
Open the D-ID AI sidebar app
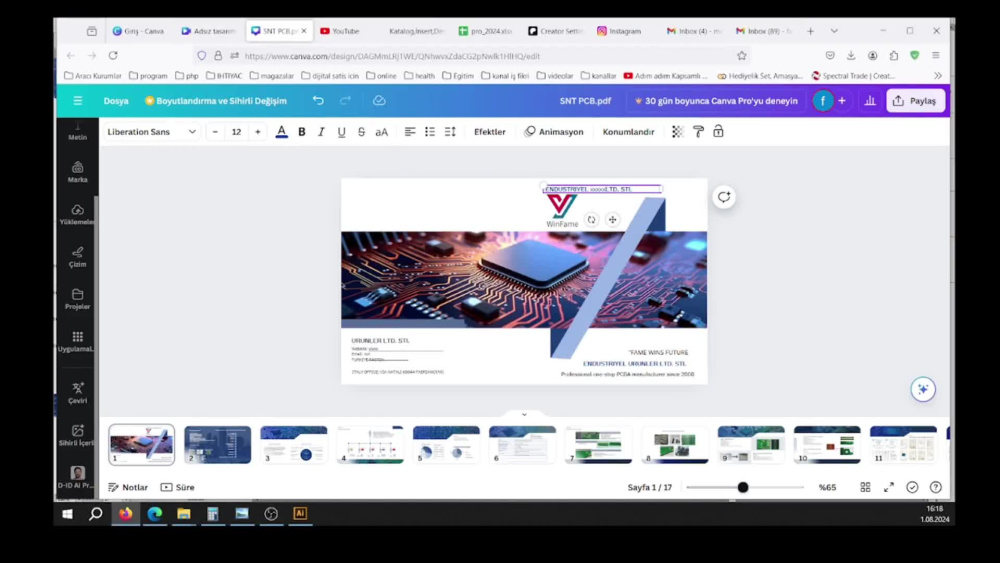click(78, 477)
